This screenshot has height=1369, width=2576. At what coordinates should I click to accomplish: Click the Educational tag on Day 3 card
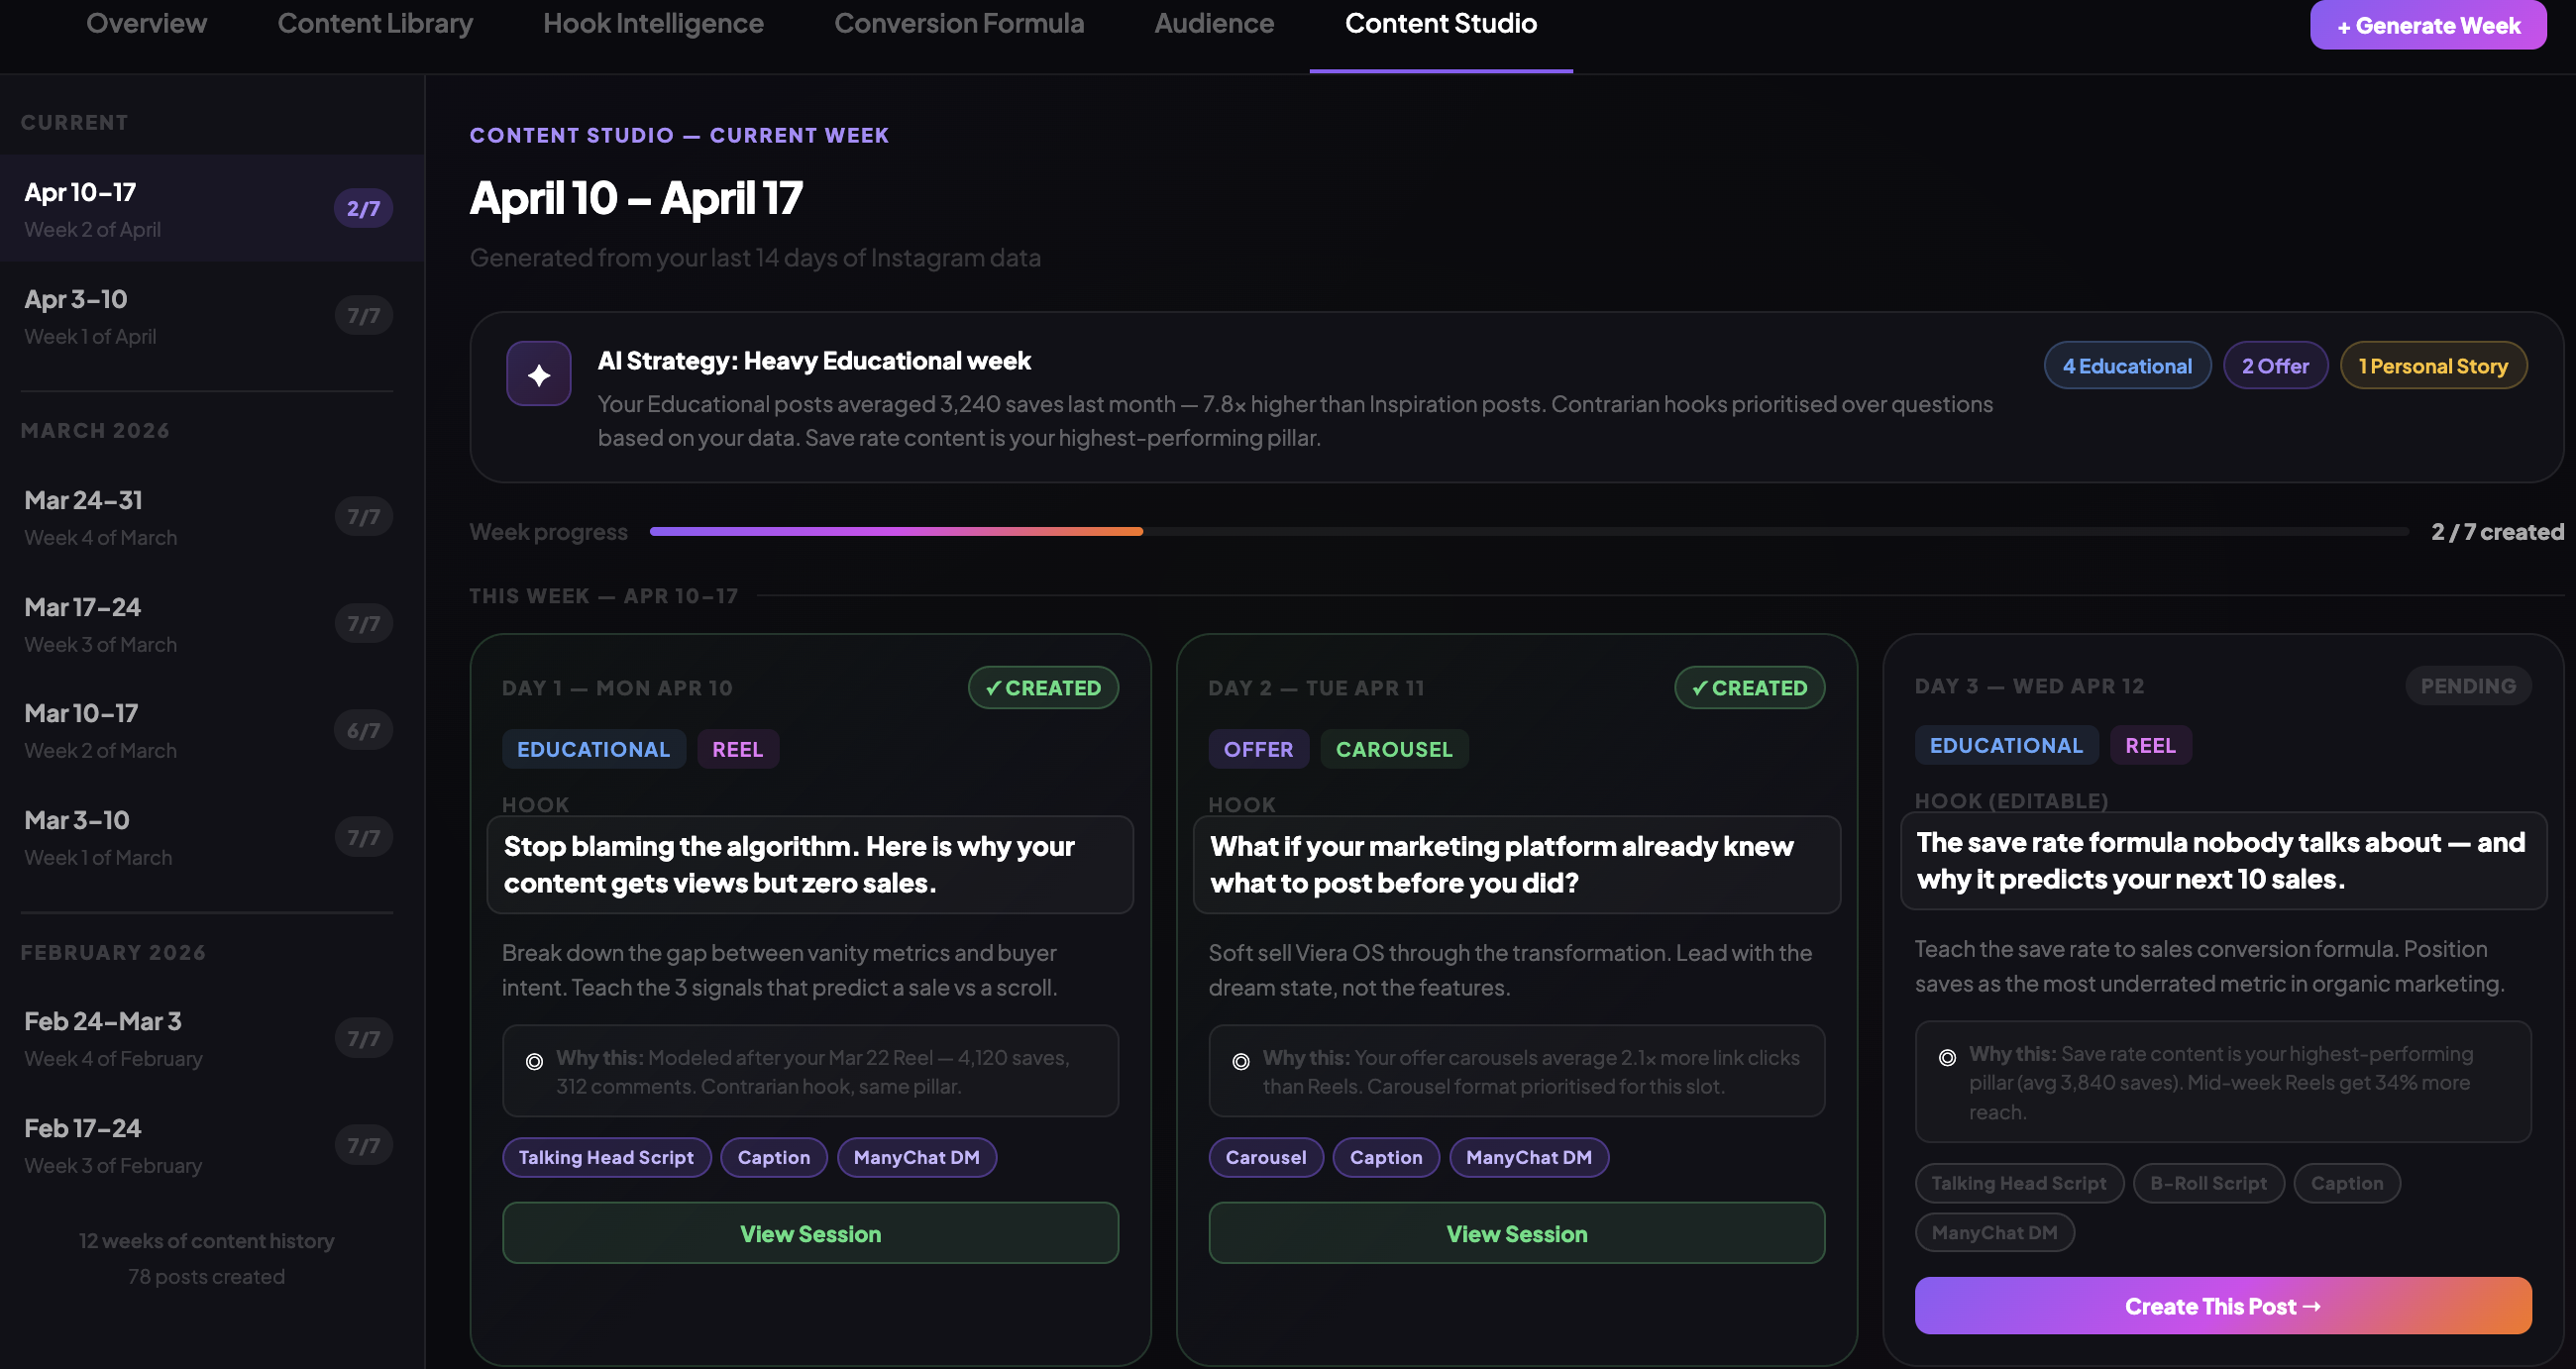point(2005,744)
